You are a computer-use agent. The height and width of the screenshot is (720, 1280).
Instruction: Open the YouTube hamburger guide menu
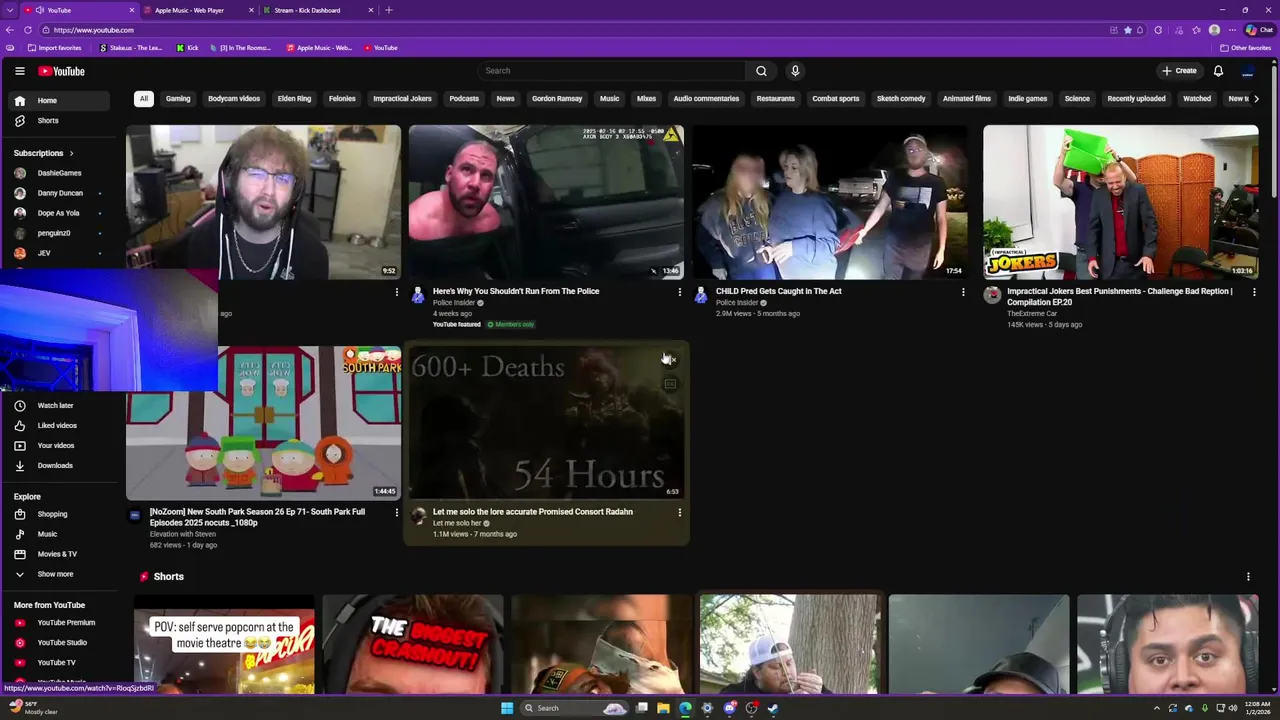pos(19,71)
